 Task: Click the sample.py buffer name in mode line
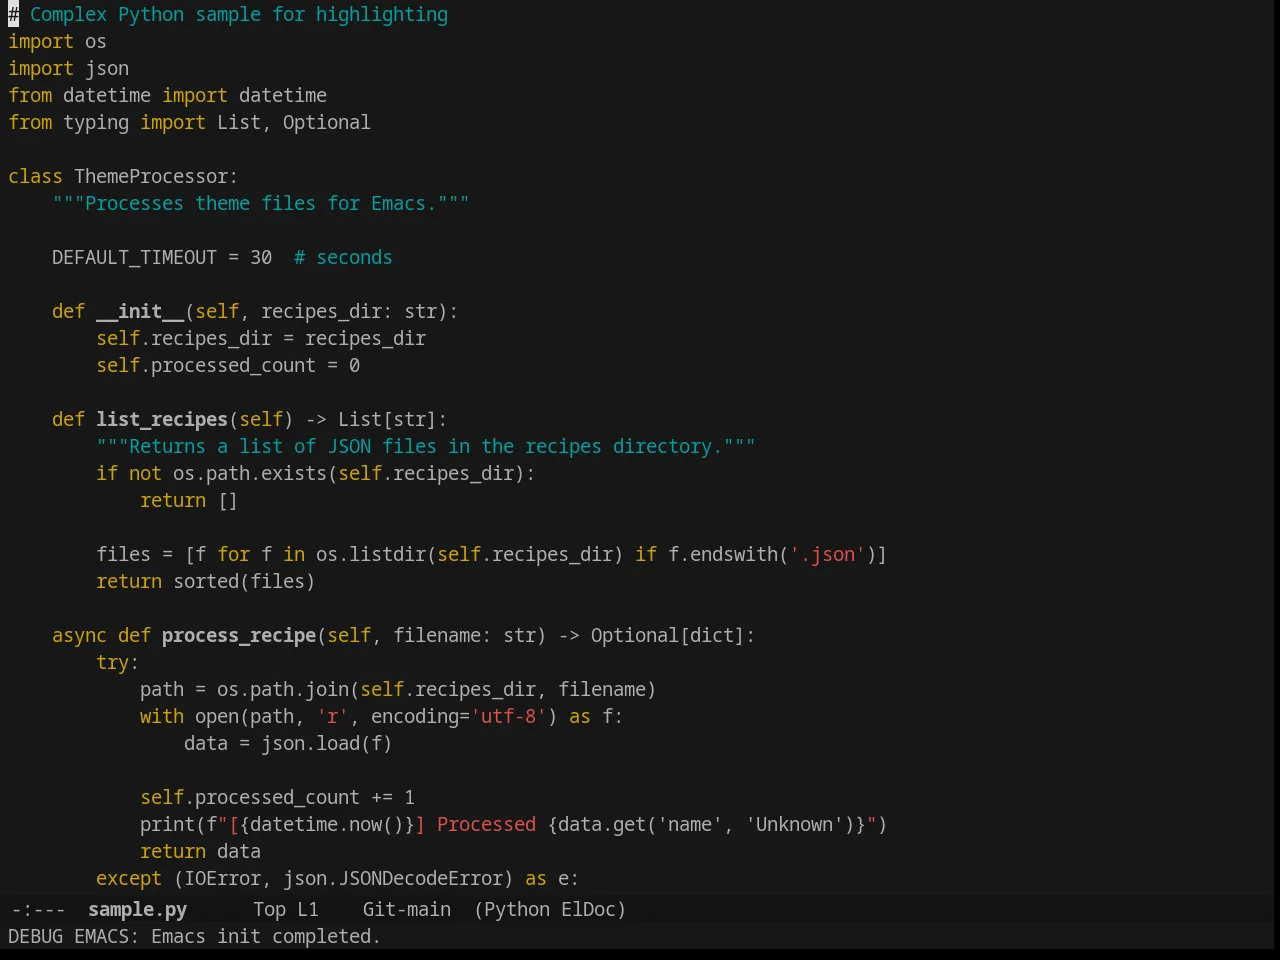[137, 909]
